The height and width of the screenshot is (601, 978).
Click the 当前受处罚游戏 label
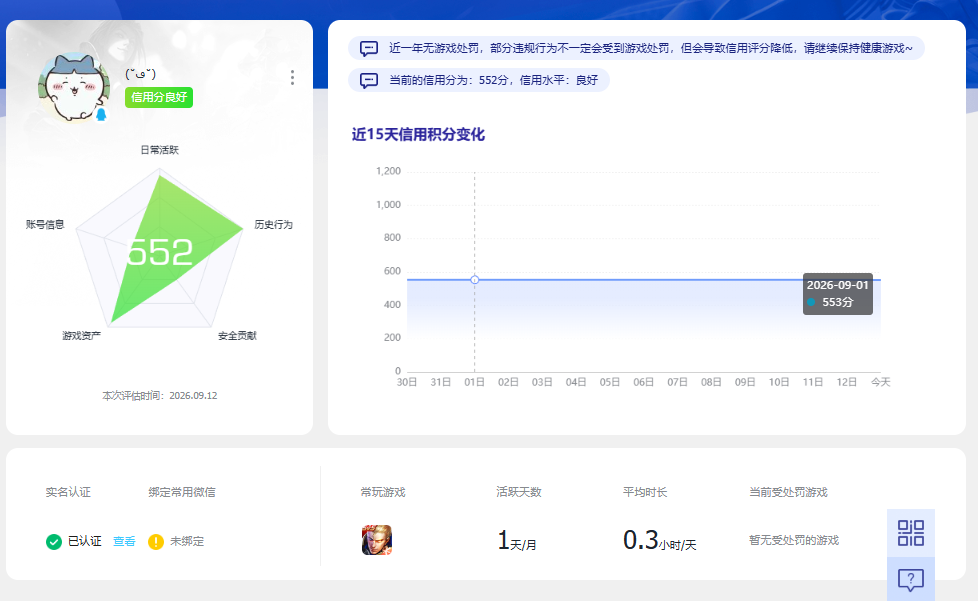point(788,492)
